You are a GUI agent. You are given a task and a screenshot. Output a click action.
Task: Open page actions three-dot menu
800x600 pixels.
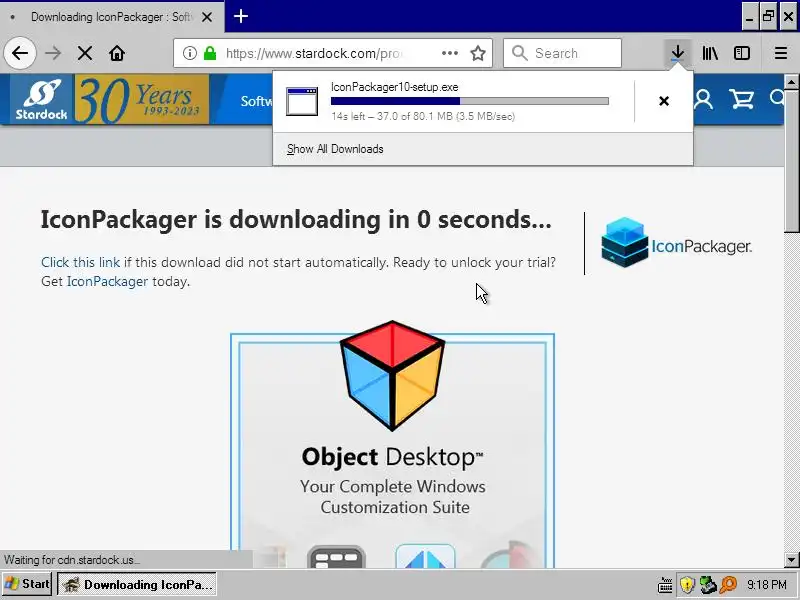[449, 53]
